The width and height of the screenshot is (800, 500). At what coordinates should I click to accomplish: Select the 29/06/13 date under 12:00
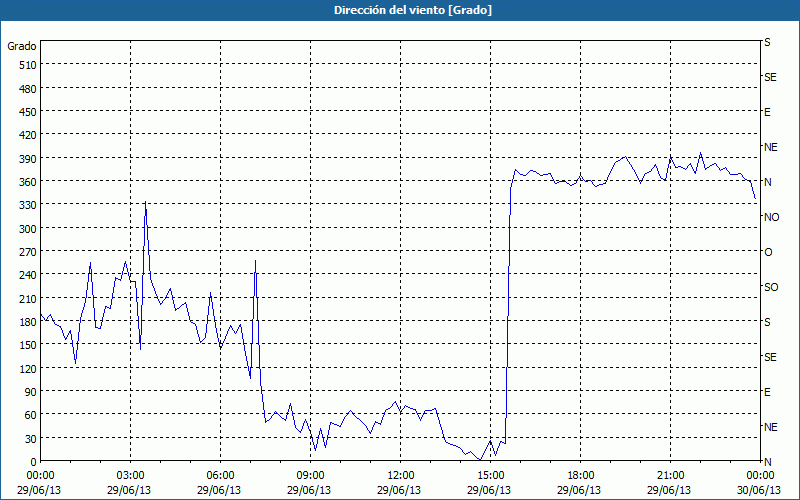[x=399, y=490]
